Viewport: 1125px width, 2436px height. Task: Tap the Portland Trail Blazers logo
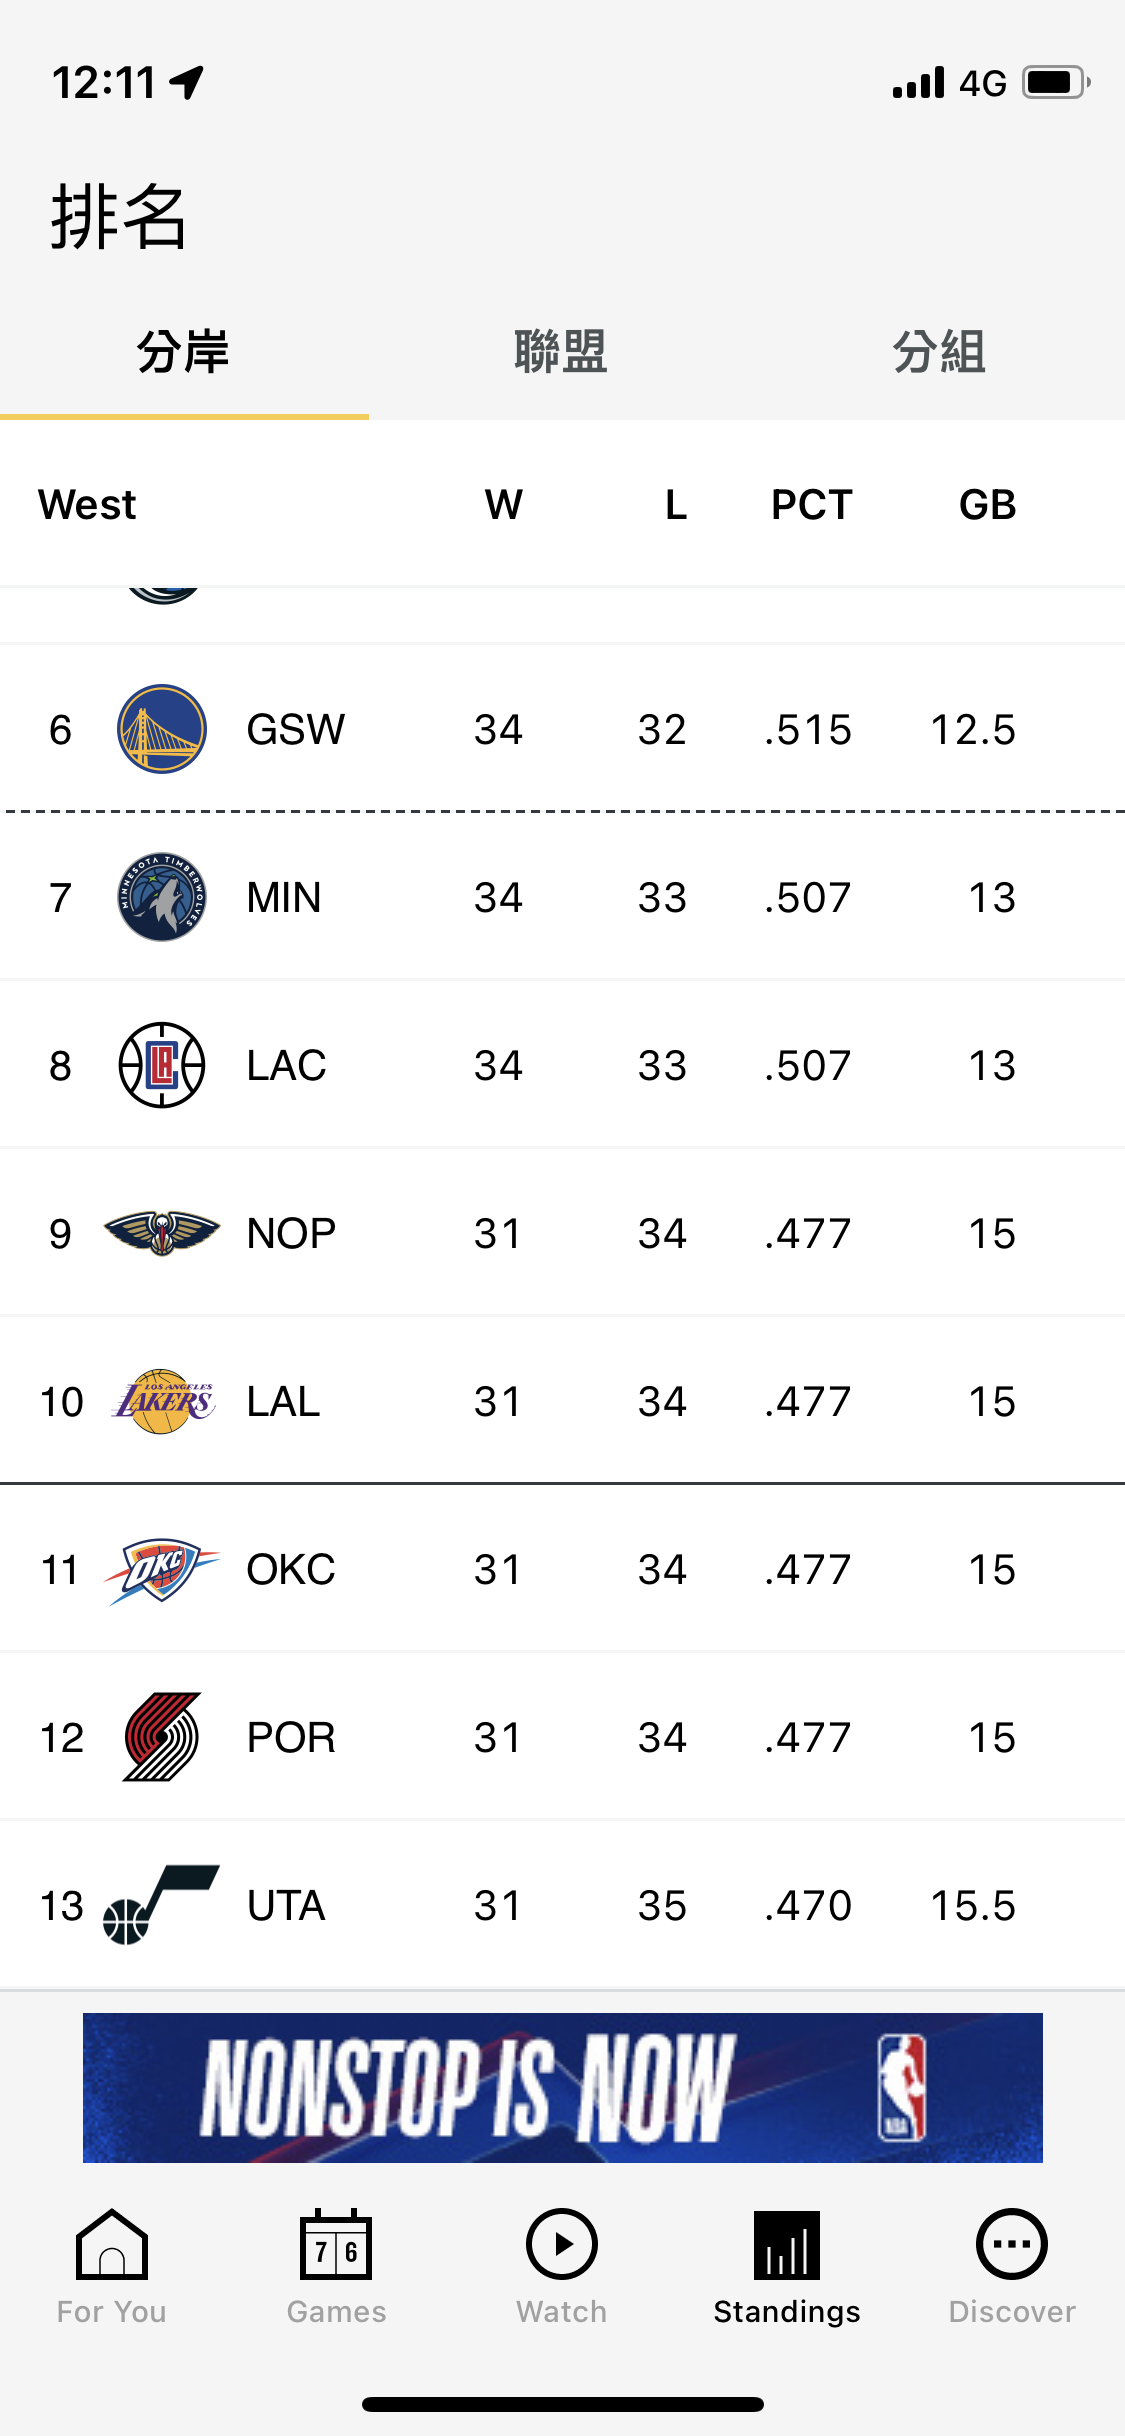click(162, 1737)
